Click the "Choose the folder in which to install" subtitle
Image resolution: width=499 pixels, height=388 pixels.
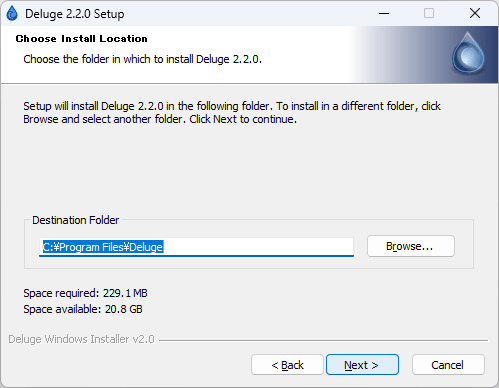click(142, 59)
